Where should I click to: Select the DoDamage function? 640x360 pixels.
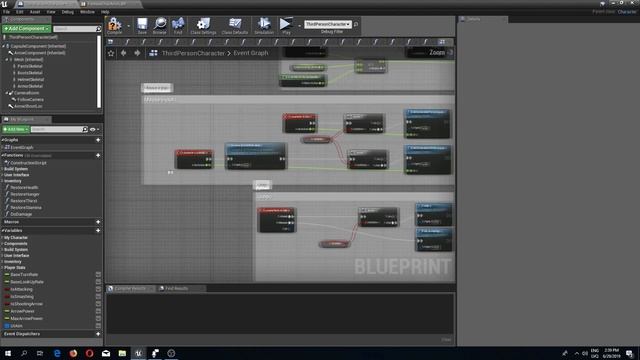pyautogui.click(x=21, y=214)
